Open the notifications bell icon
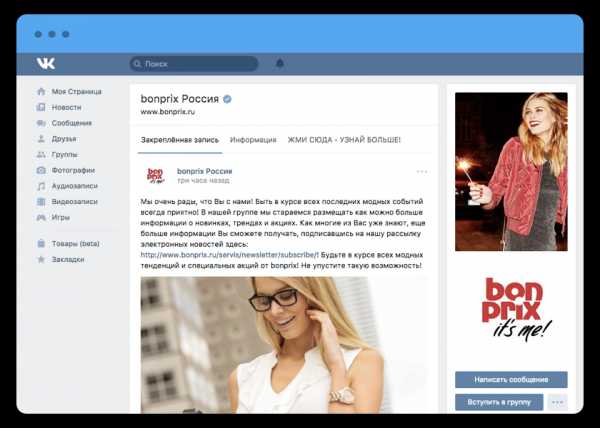 (280, 63)
